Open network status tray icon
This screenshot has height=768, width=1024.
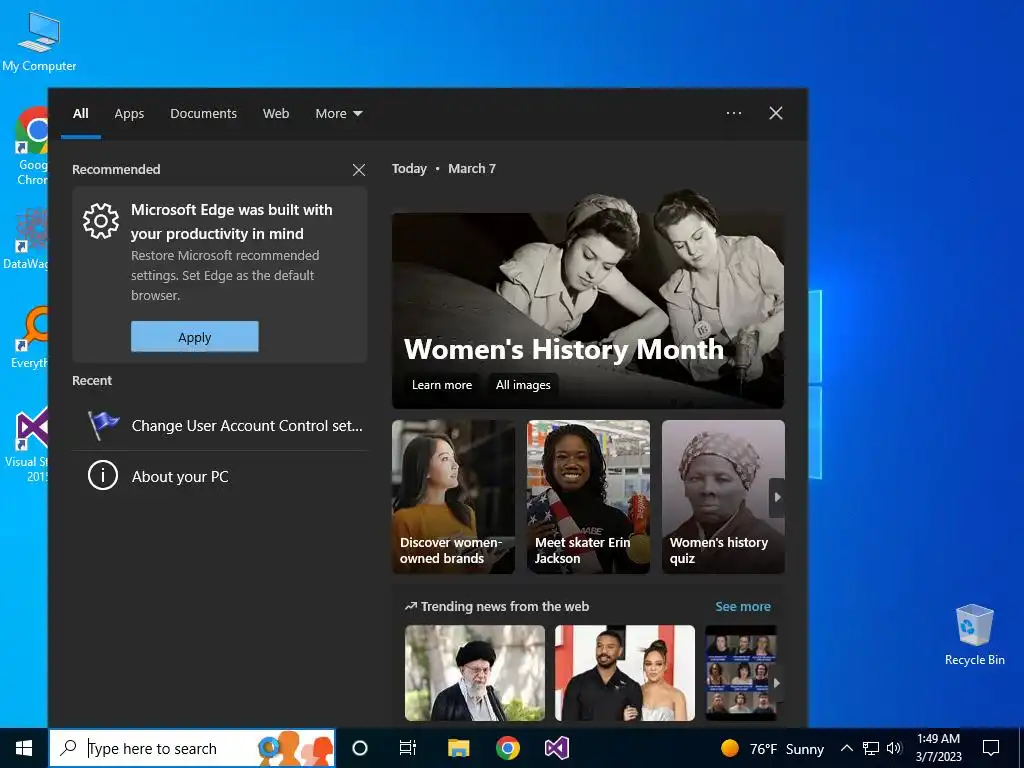pos(871,748)
